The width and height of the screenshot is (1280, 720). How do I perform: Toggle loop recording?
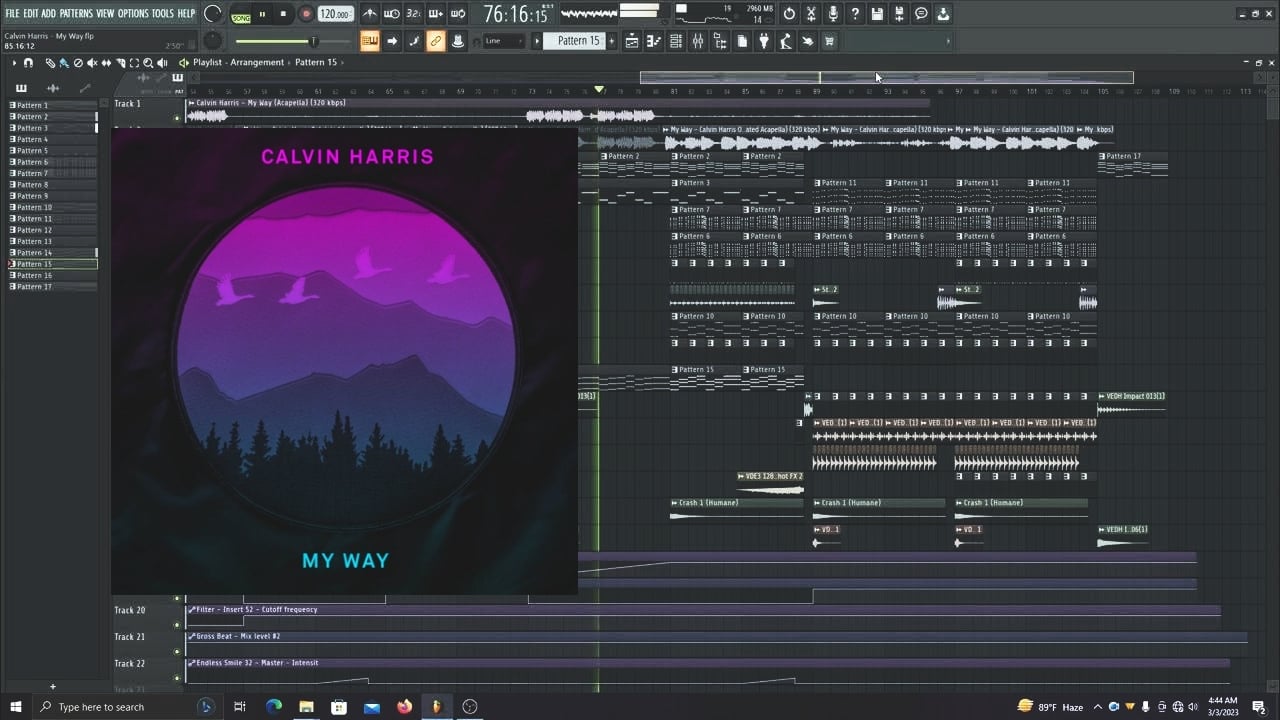pos(458,14)
